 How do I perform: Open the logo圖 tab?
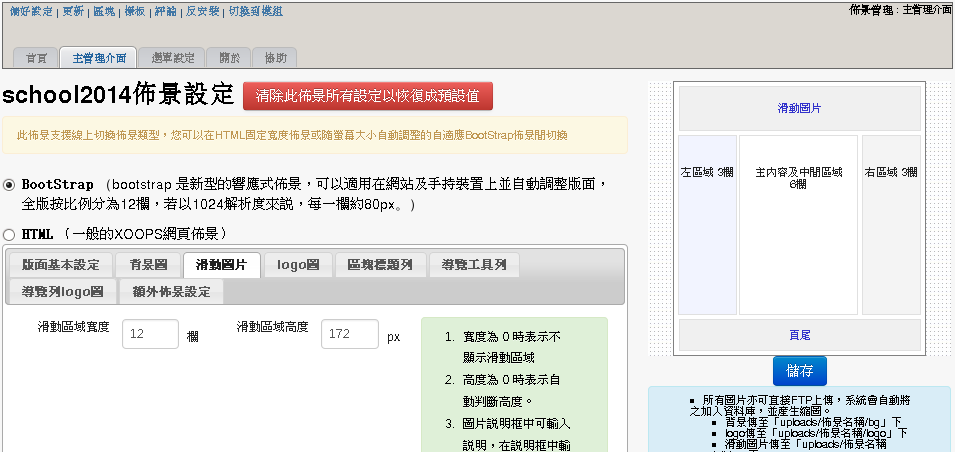pos(298,265)
